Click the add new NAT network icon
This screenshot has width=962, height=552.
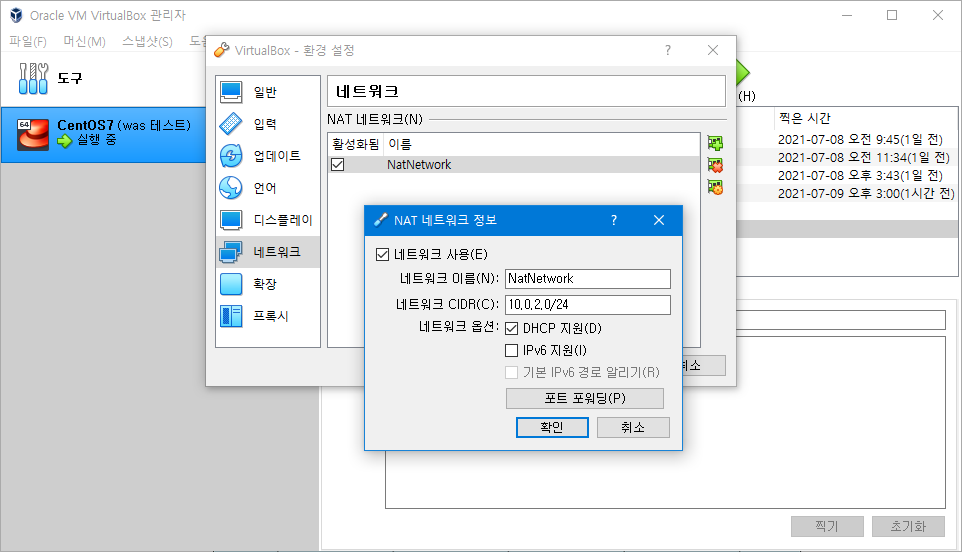(715, 143)
